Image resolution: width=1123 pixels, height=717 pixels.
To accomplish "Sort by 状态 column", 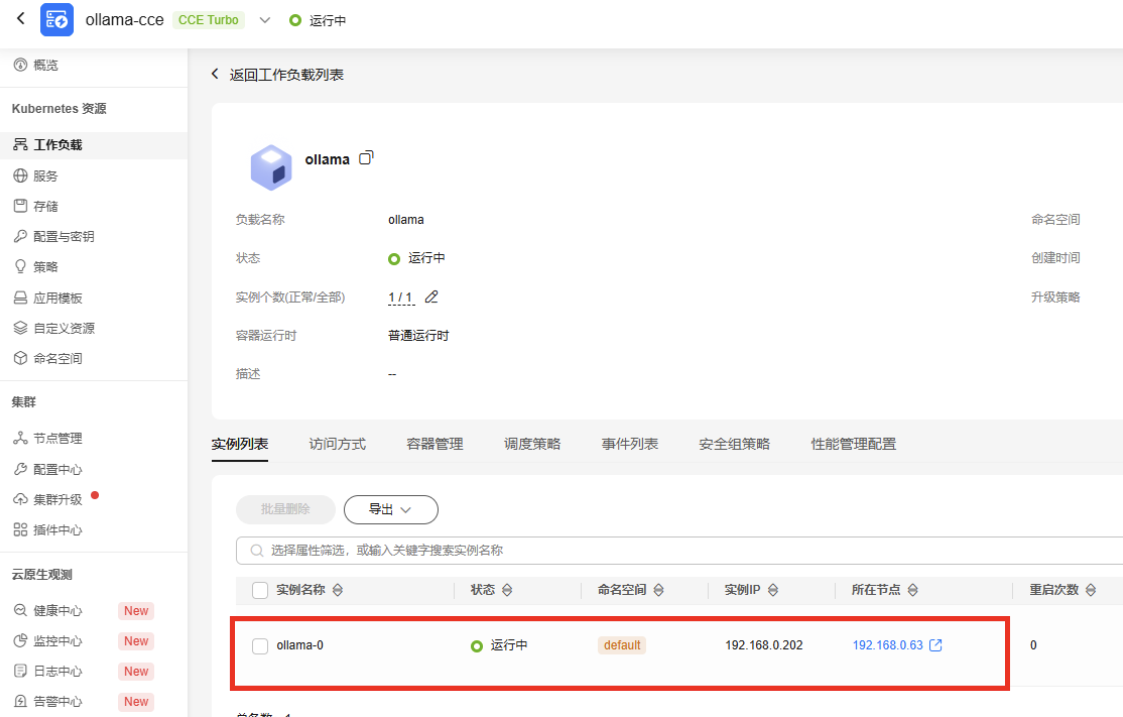I will [x=507, y=590].
